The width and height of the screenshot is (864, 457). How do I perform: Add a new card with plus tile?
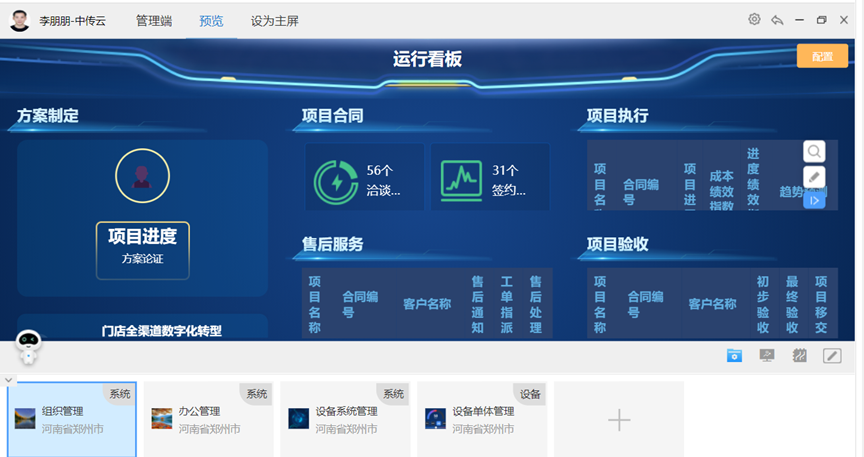(619, 420)
